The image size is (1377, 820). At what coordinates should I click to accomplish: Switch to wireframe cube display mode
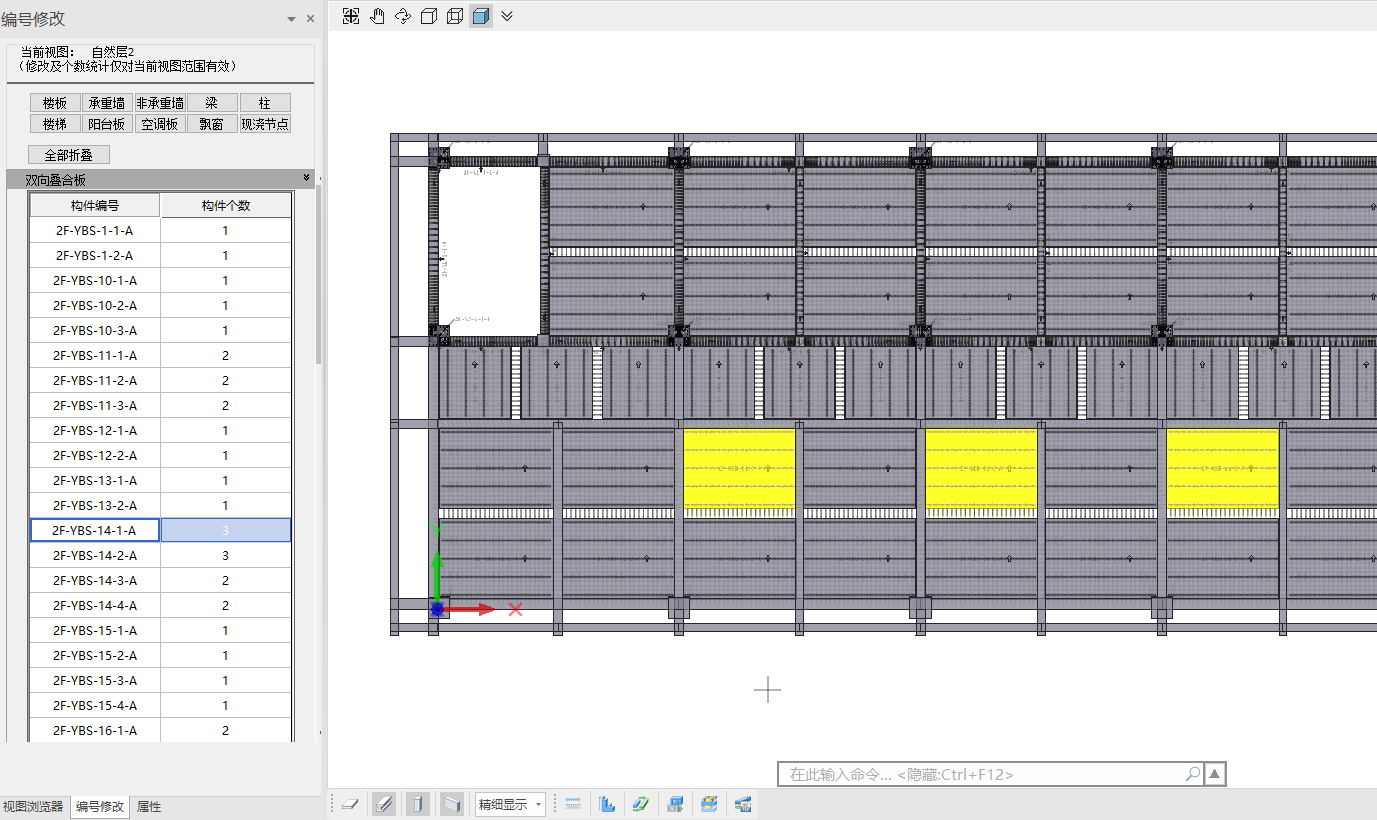455,16
